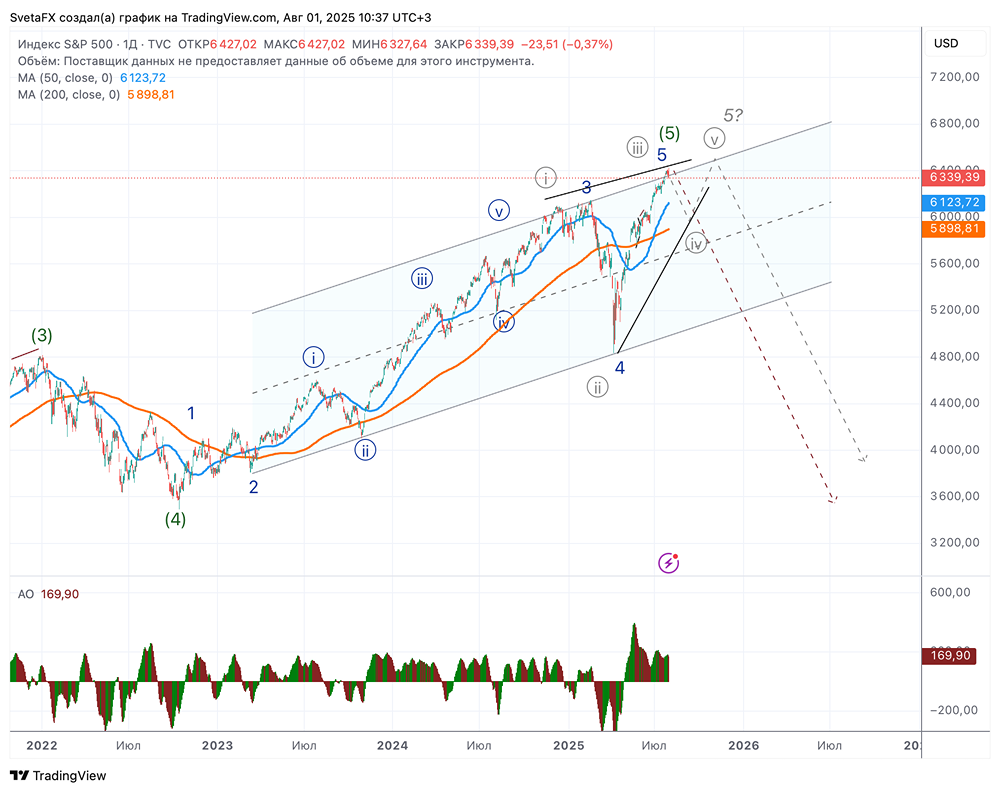Click the orange 5 898,81 MA price label

tap(952, 229)
